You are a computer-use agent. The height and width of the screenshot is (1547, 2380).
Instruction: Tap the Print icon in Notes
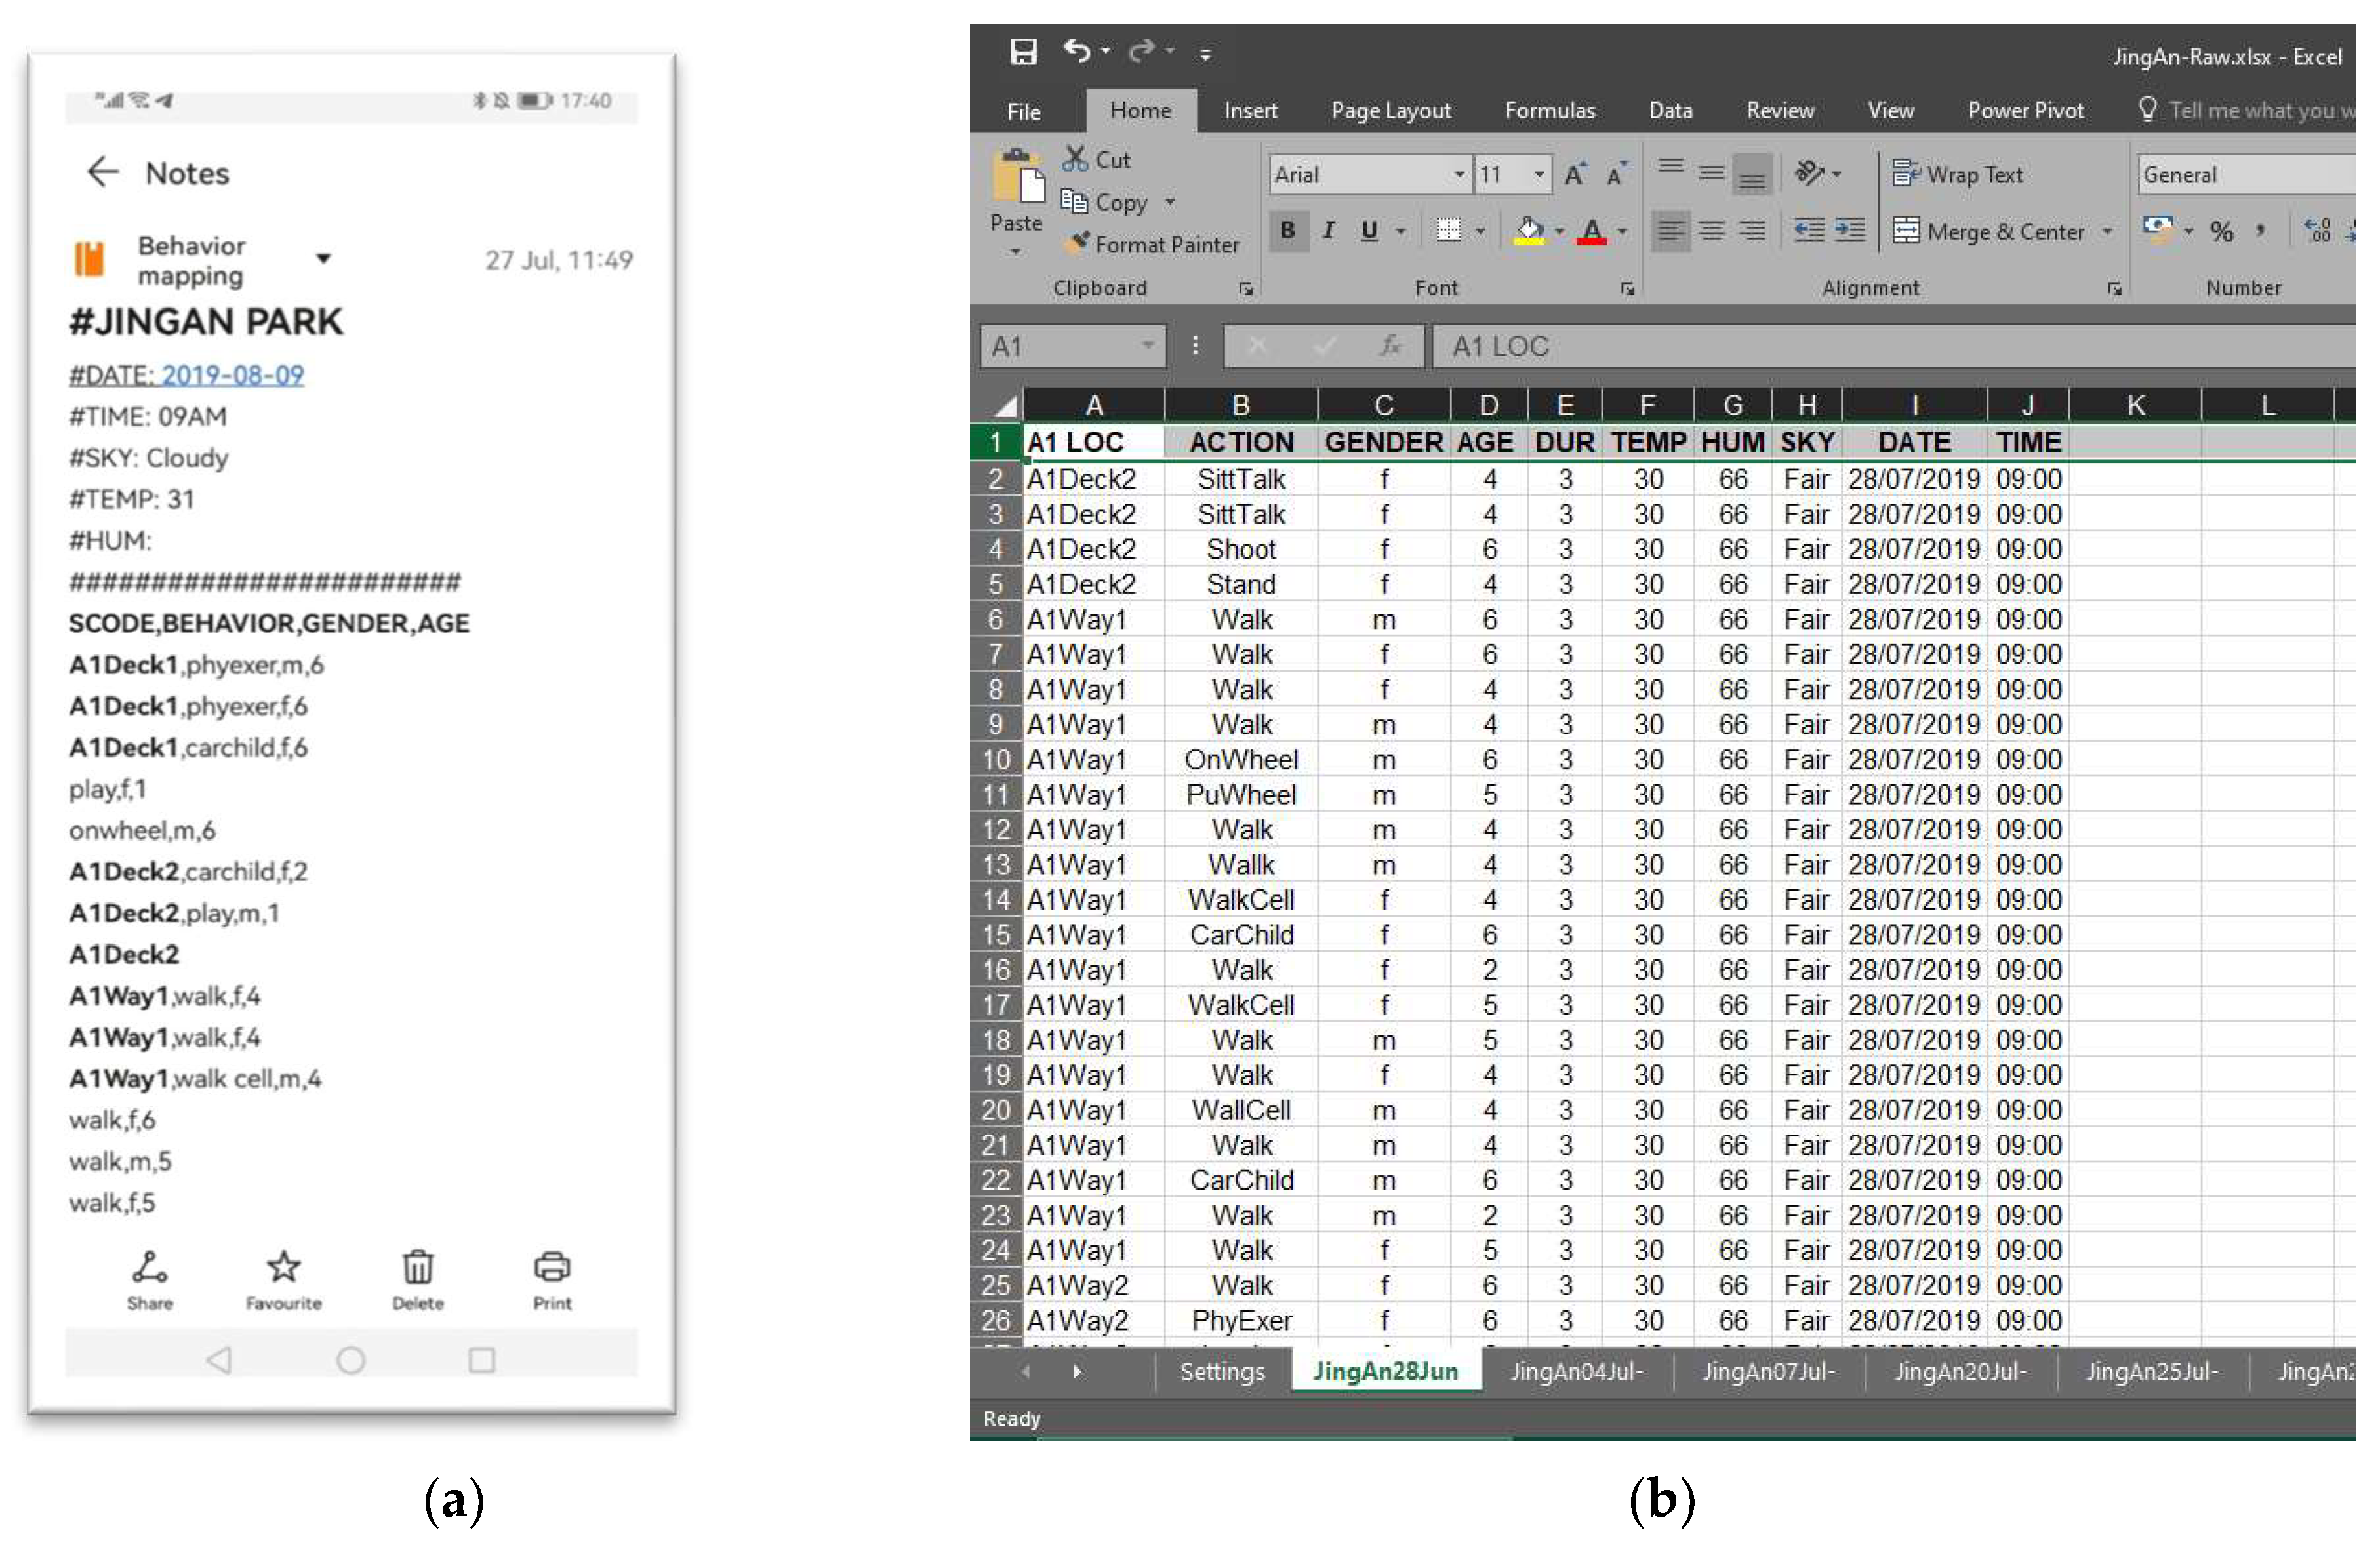552,1267
